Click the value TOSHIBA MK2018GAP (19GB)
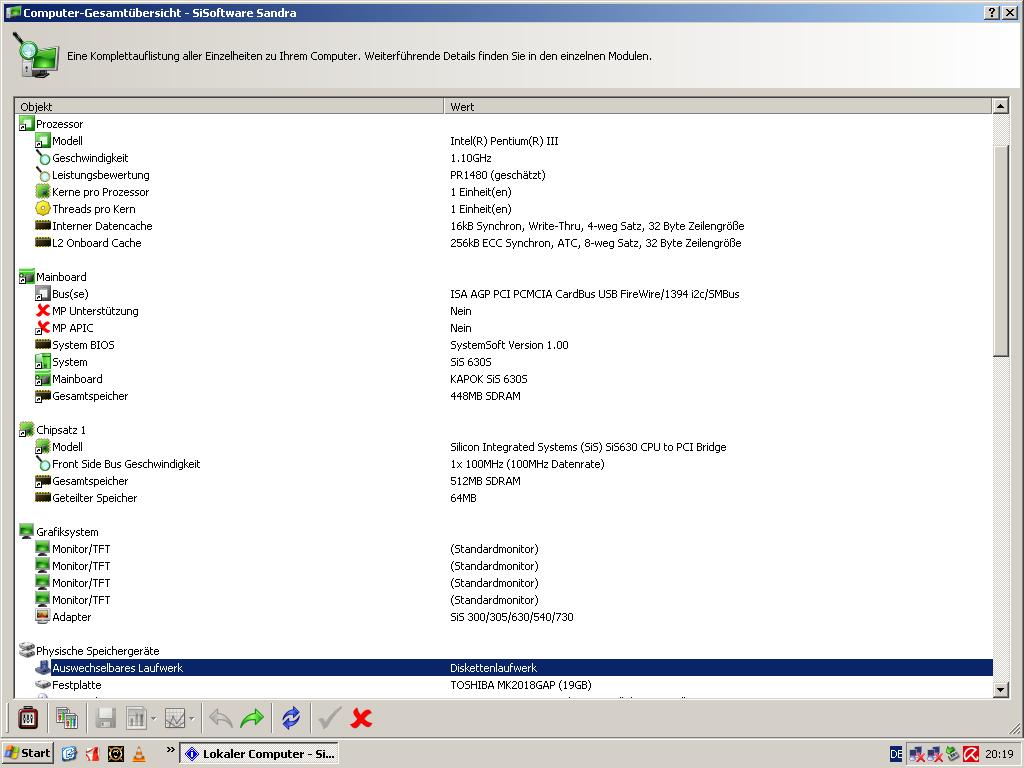The height and width of the screenshot is (768, 1024). (x=520, y=684)
